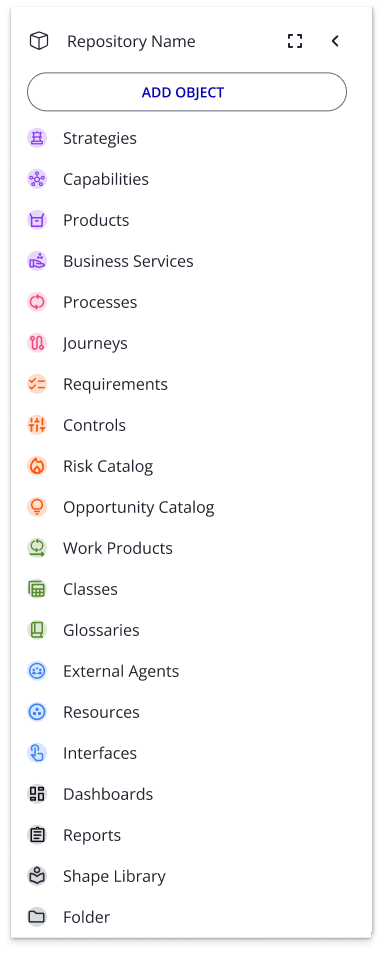Collapse the repository sidebar with chevron
Screen dimensions: 384x953
[x=335, y=41]
